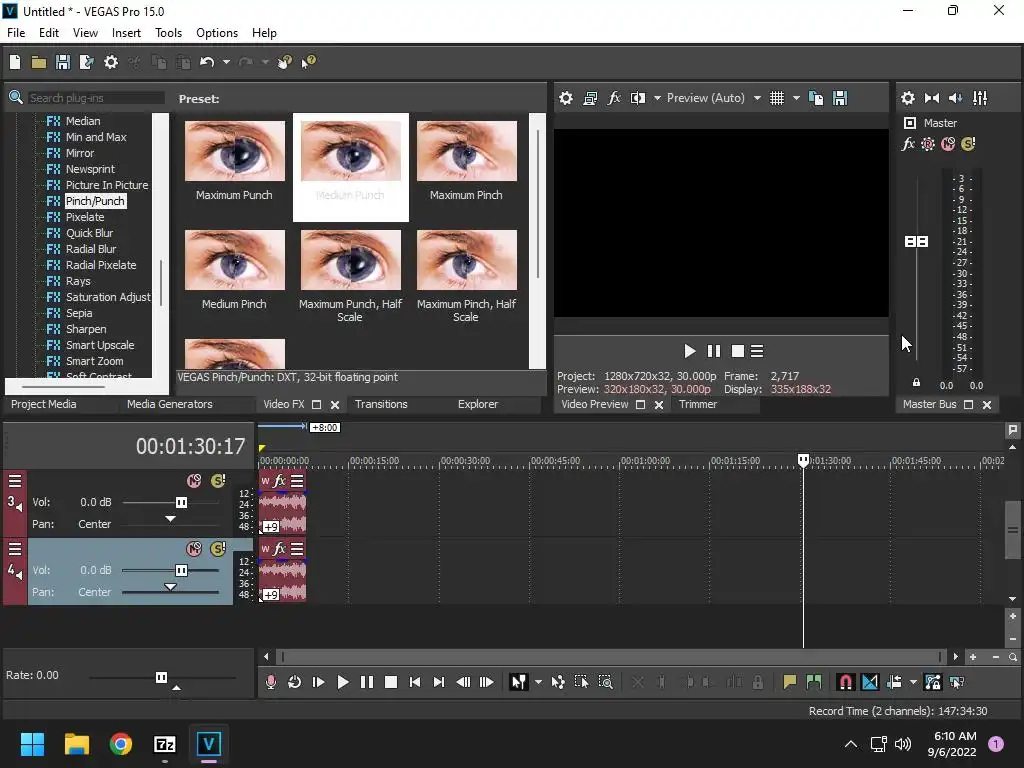Screen dimensions: 1024x768
Task: Insert a region with green icon
Action: 814,682
